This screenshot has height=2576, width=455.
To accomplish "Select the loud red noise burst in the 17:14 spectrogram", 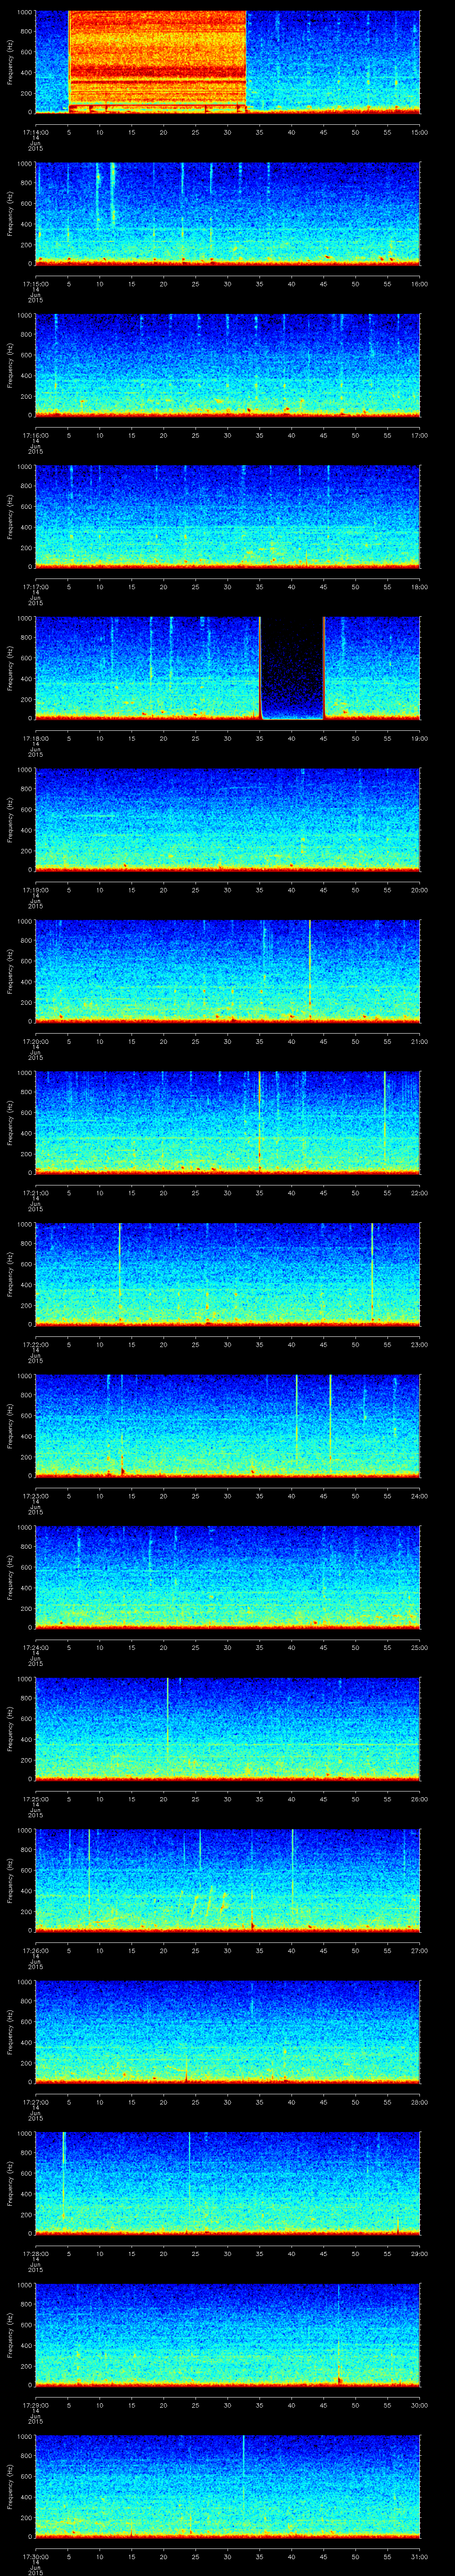I will (157, 62).
